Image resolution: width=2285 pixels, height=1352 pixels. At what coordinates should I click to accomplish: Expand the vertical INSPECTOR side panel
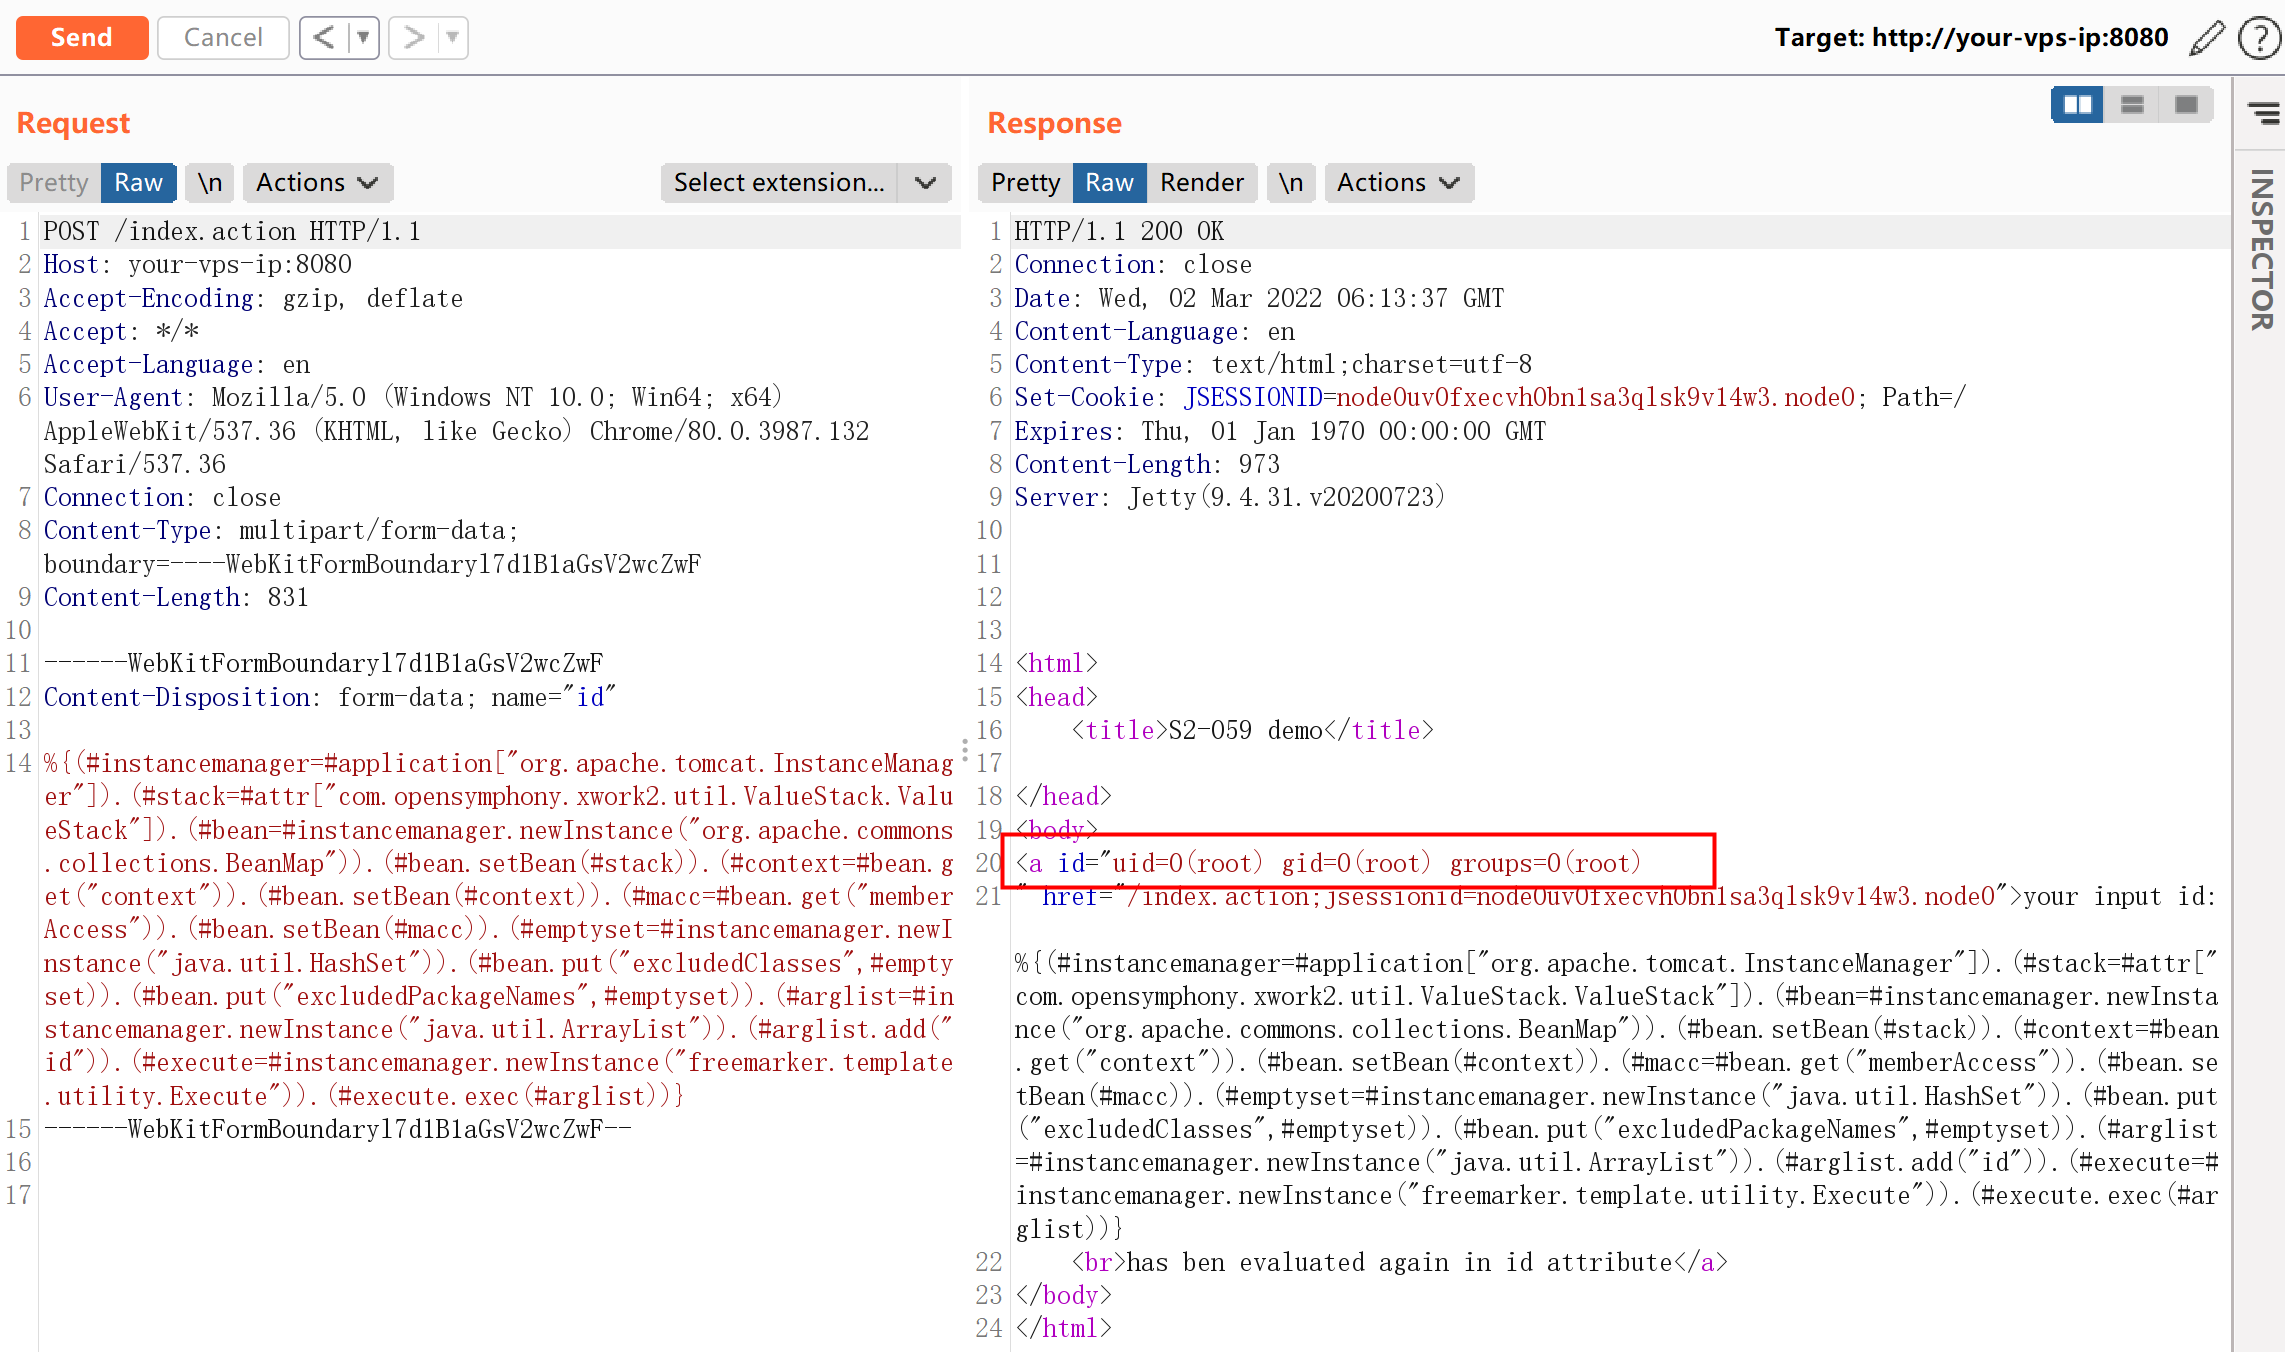point(2261,250)
